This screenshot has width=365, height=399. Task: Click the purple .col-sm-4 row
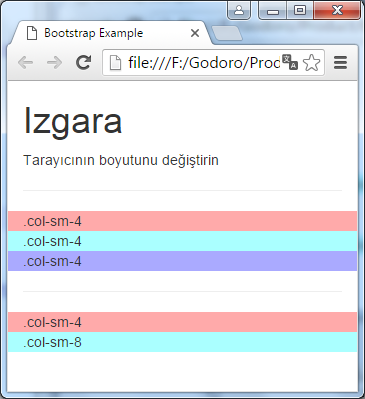(183, 261)
